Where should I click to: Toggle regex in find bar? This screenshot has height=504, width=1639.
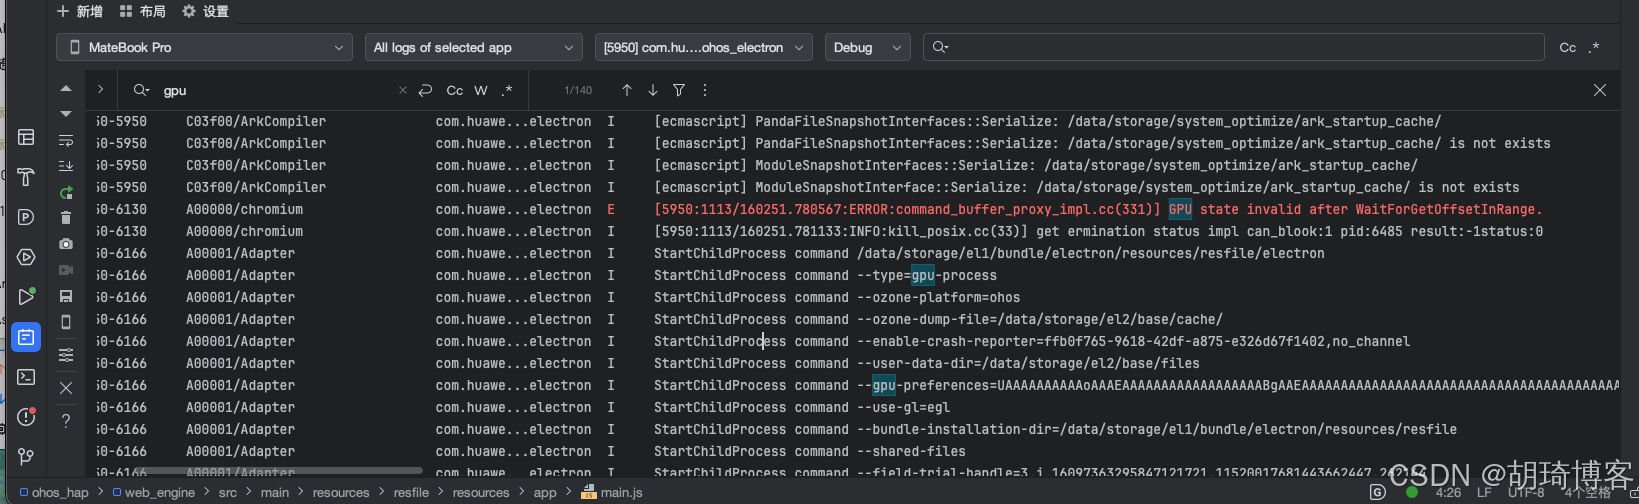click(507, 90)
